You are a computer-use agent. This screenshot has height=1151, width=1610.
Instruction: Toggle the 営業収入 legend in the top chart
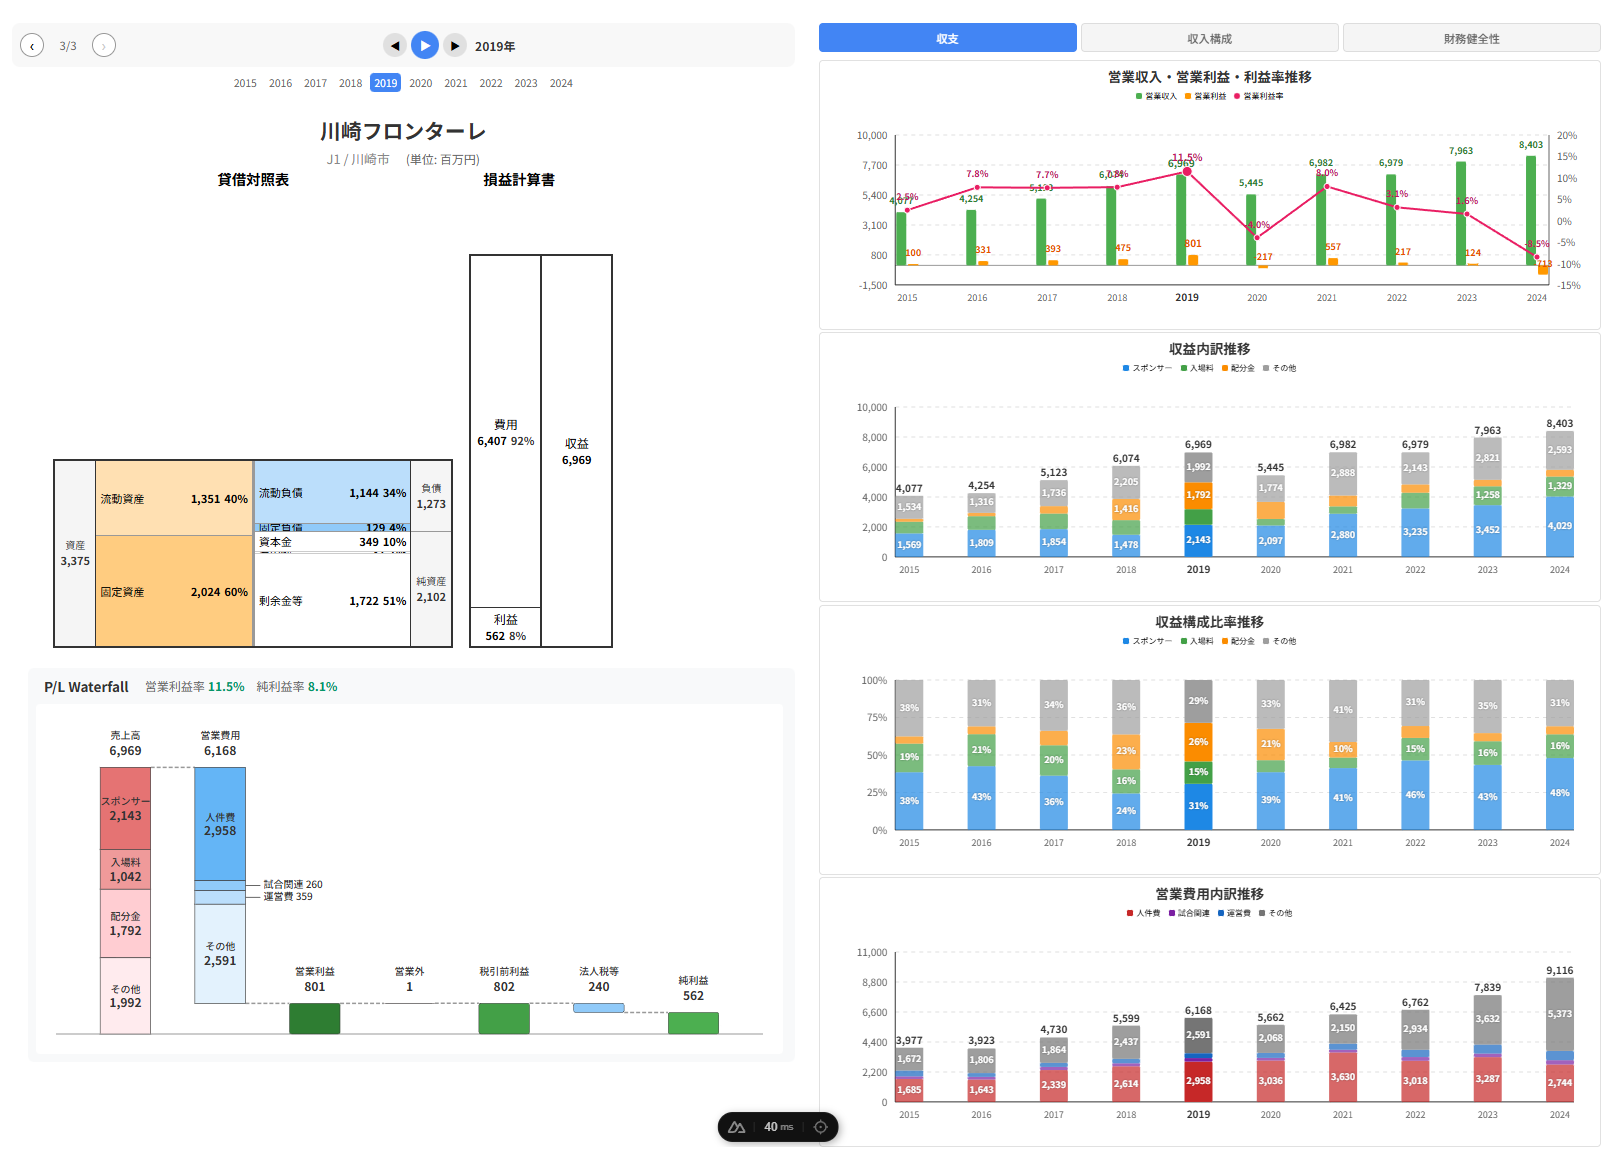[1156, 96]
